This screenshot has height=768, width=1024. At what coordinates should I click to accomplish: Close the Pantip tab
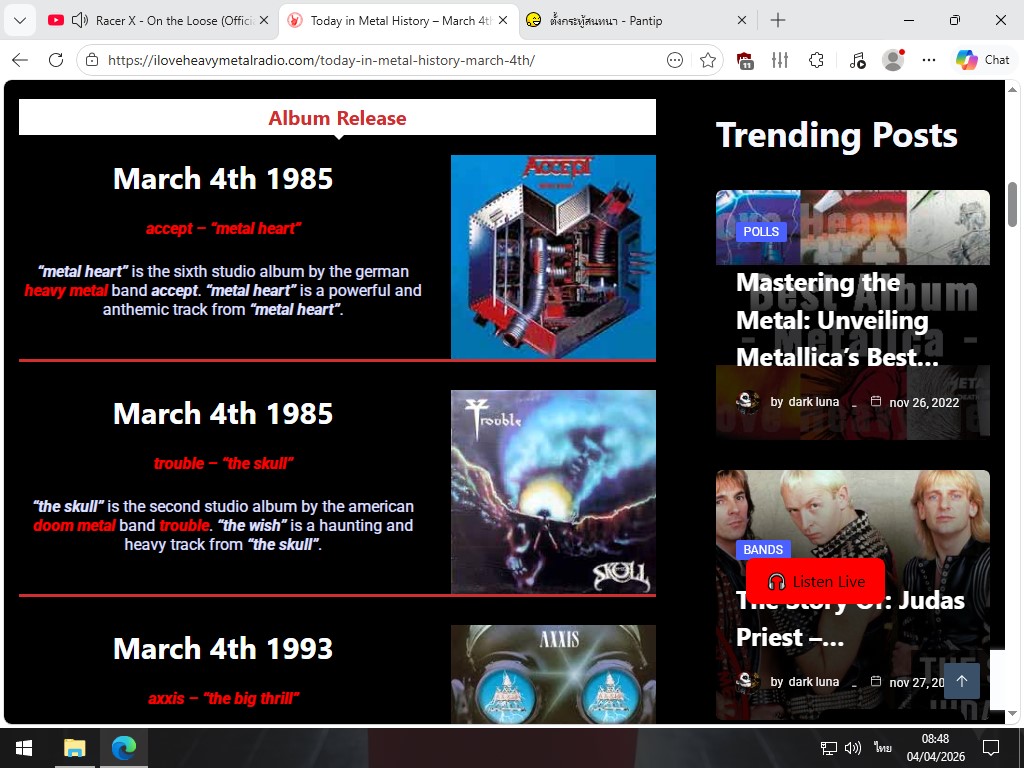click(742, 20)
